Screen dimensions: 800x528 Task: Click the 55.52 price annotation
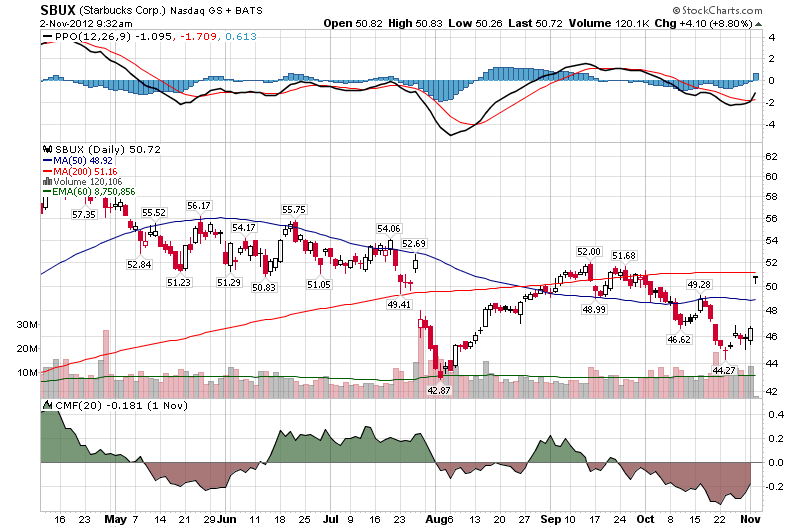[x=154, y=213]
